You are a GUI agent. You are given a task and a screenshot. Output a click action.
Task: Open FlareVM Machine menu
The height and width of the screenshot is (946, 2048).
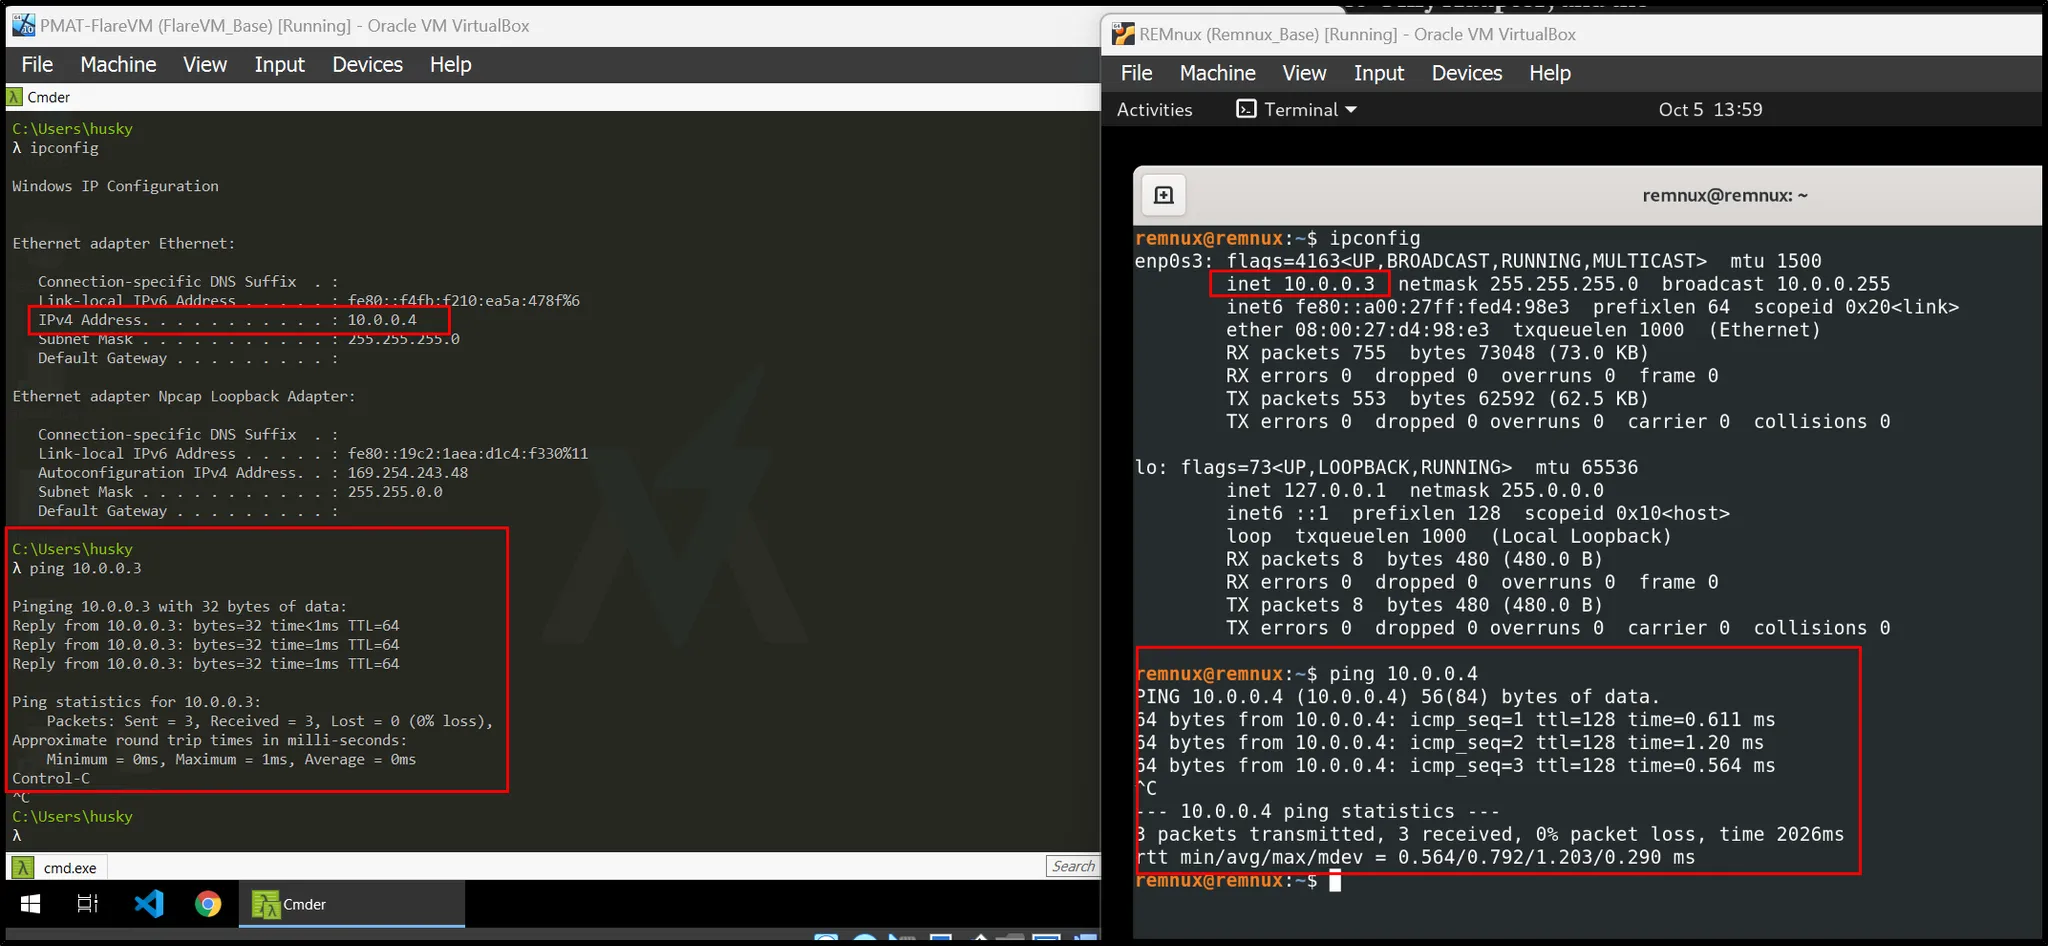tap(118, 64)
